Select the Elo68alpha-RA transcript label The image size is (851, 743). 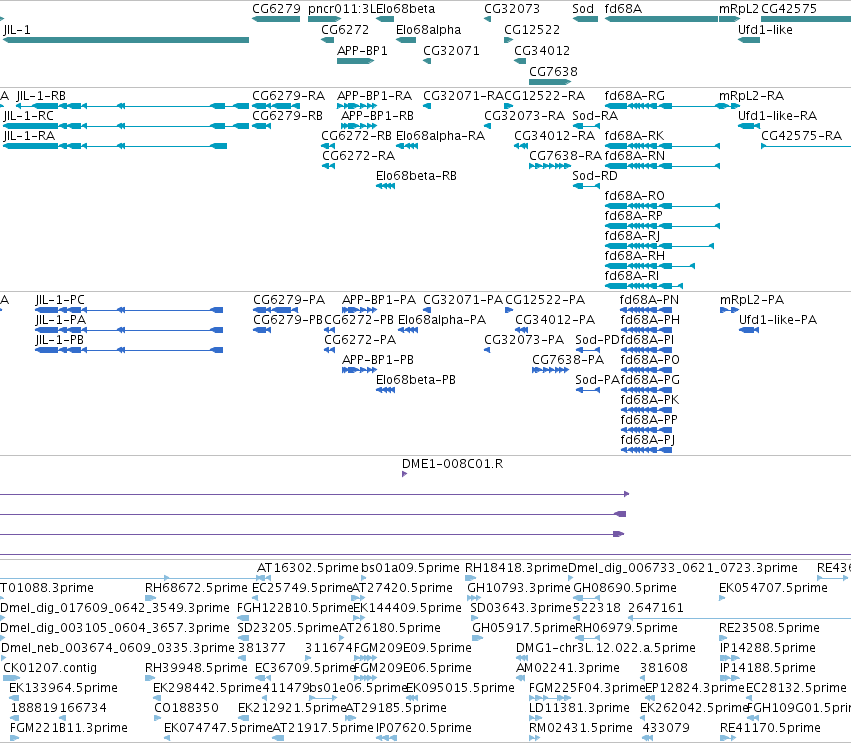pyautogui.click(x=440, y=136)
